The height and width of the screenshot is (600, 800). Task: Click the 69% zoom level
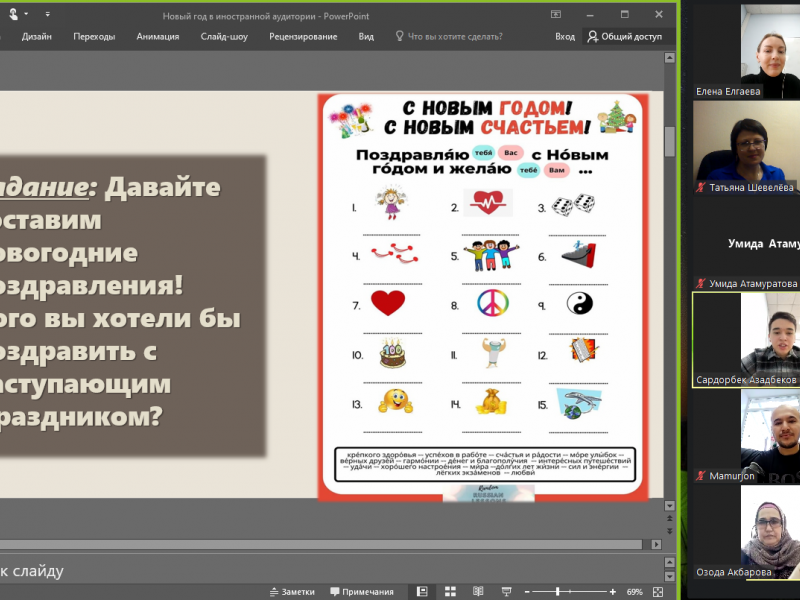pyautogui.click(x=635, y=591)
